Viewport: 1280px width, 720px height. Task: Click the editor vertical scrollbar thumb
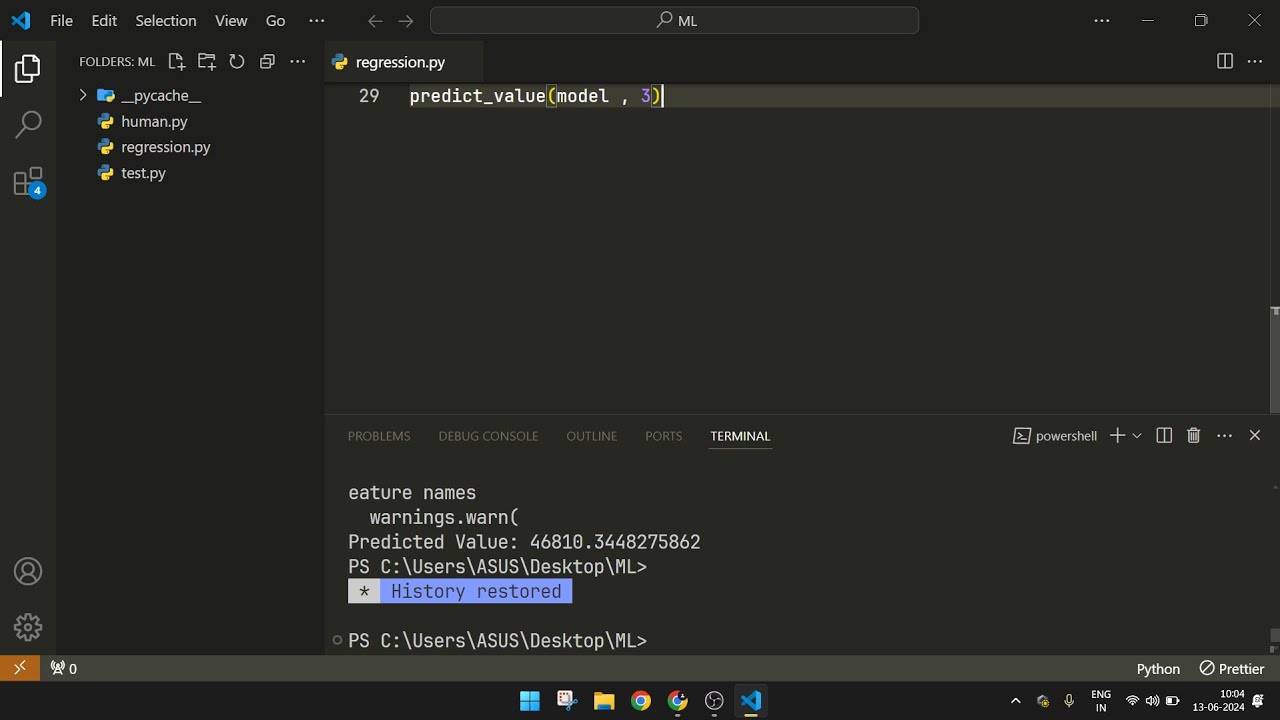click(x=1275, y=360)
